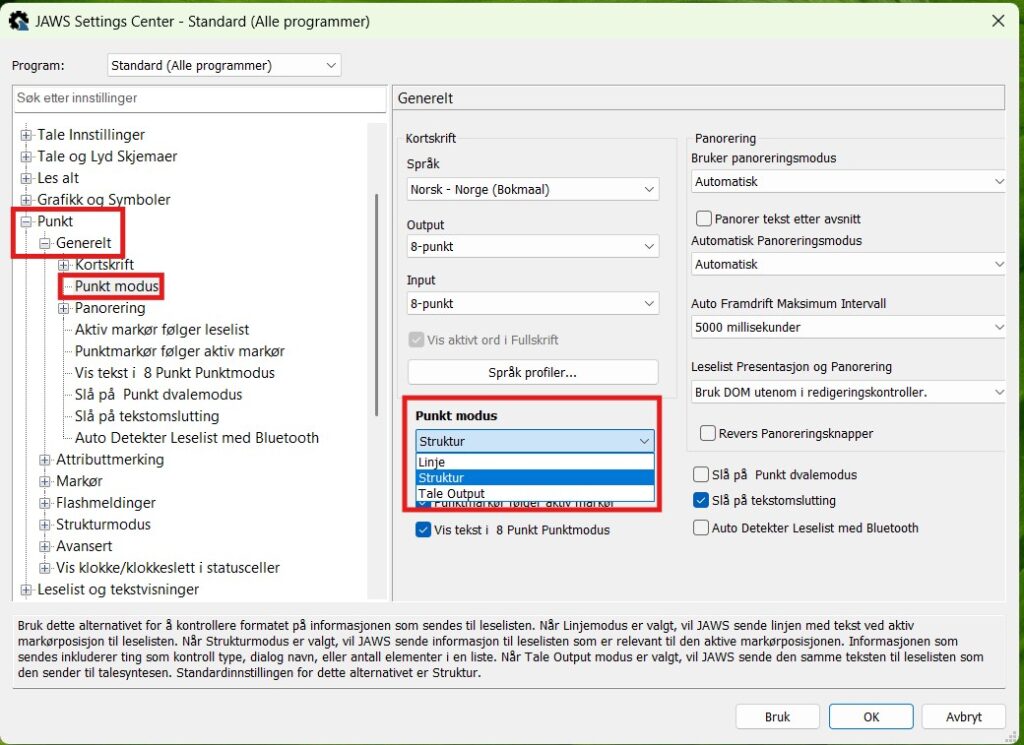
Task: Click the JAWS Settings Center gear icon
Action: click(x=18, y=21)
